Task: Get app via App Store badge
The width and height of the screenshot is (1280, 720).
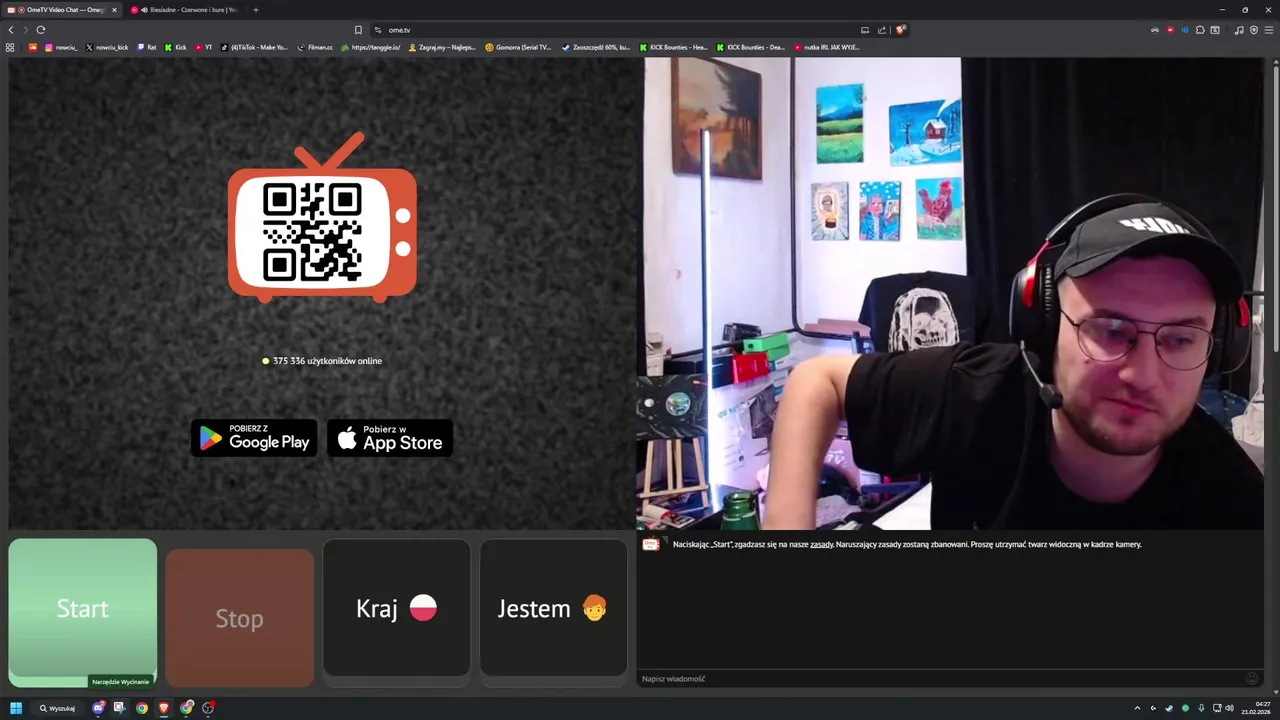Action: (390, 438)
